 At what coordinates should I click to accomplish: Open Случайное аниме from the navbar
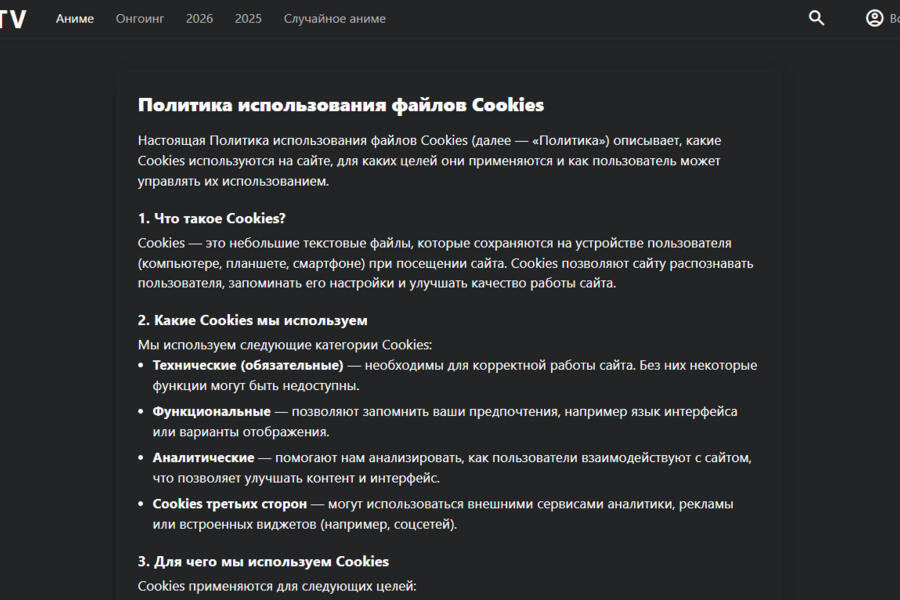334,19
